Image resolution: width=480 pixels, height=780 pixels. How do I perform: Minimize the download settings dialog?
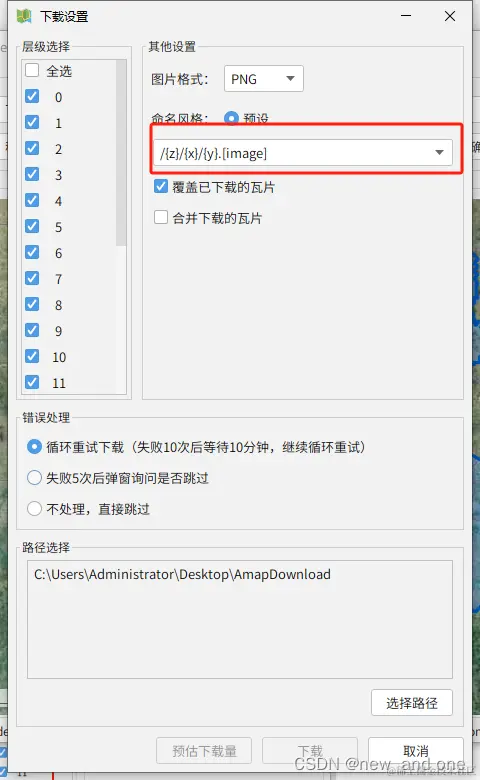[406, 16]
